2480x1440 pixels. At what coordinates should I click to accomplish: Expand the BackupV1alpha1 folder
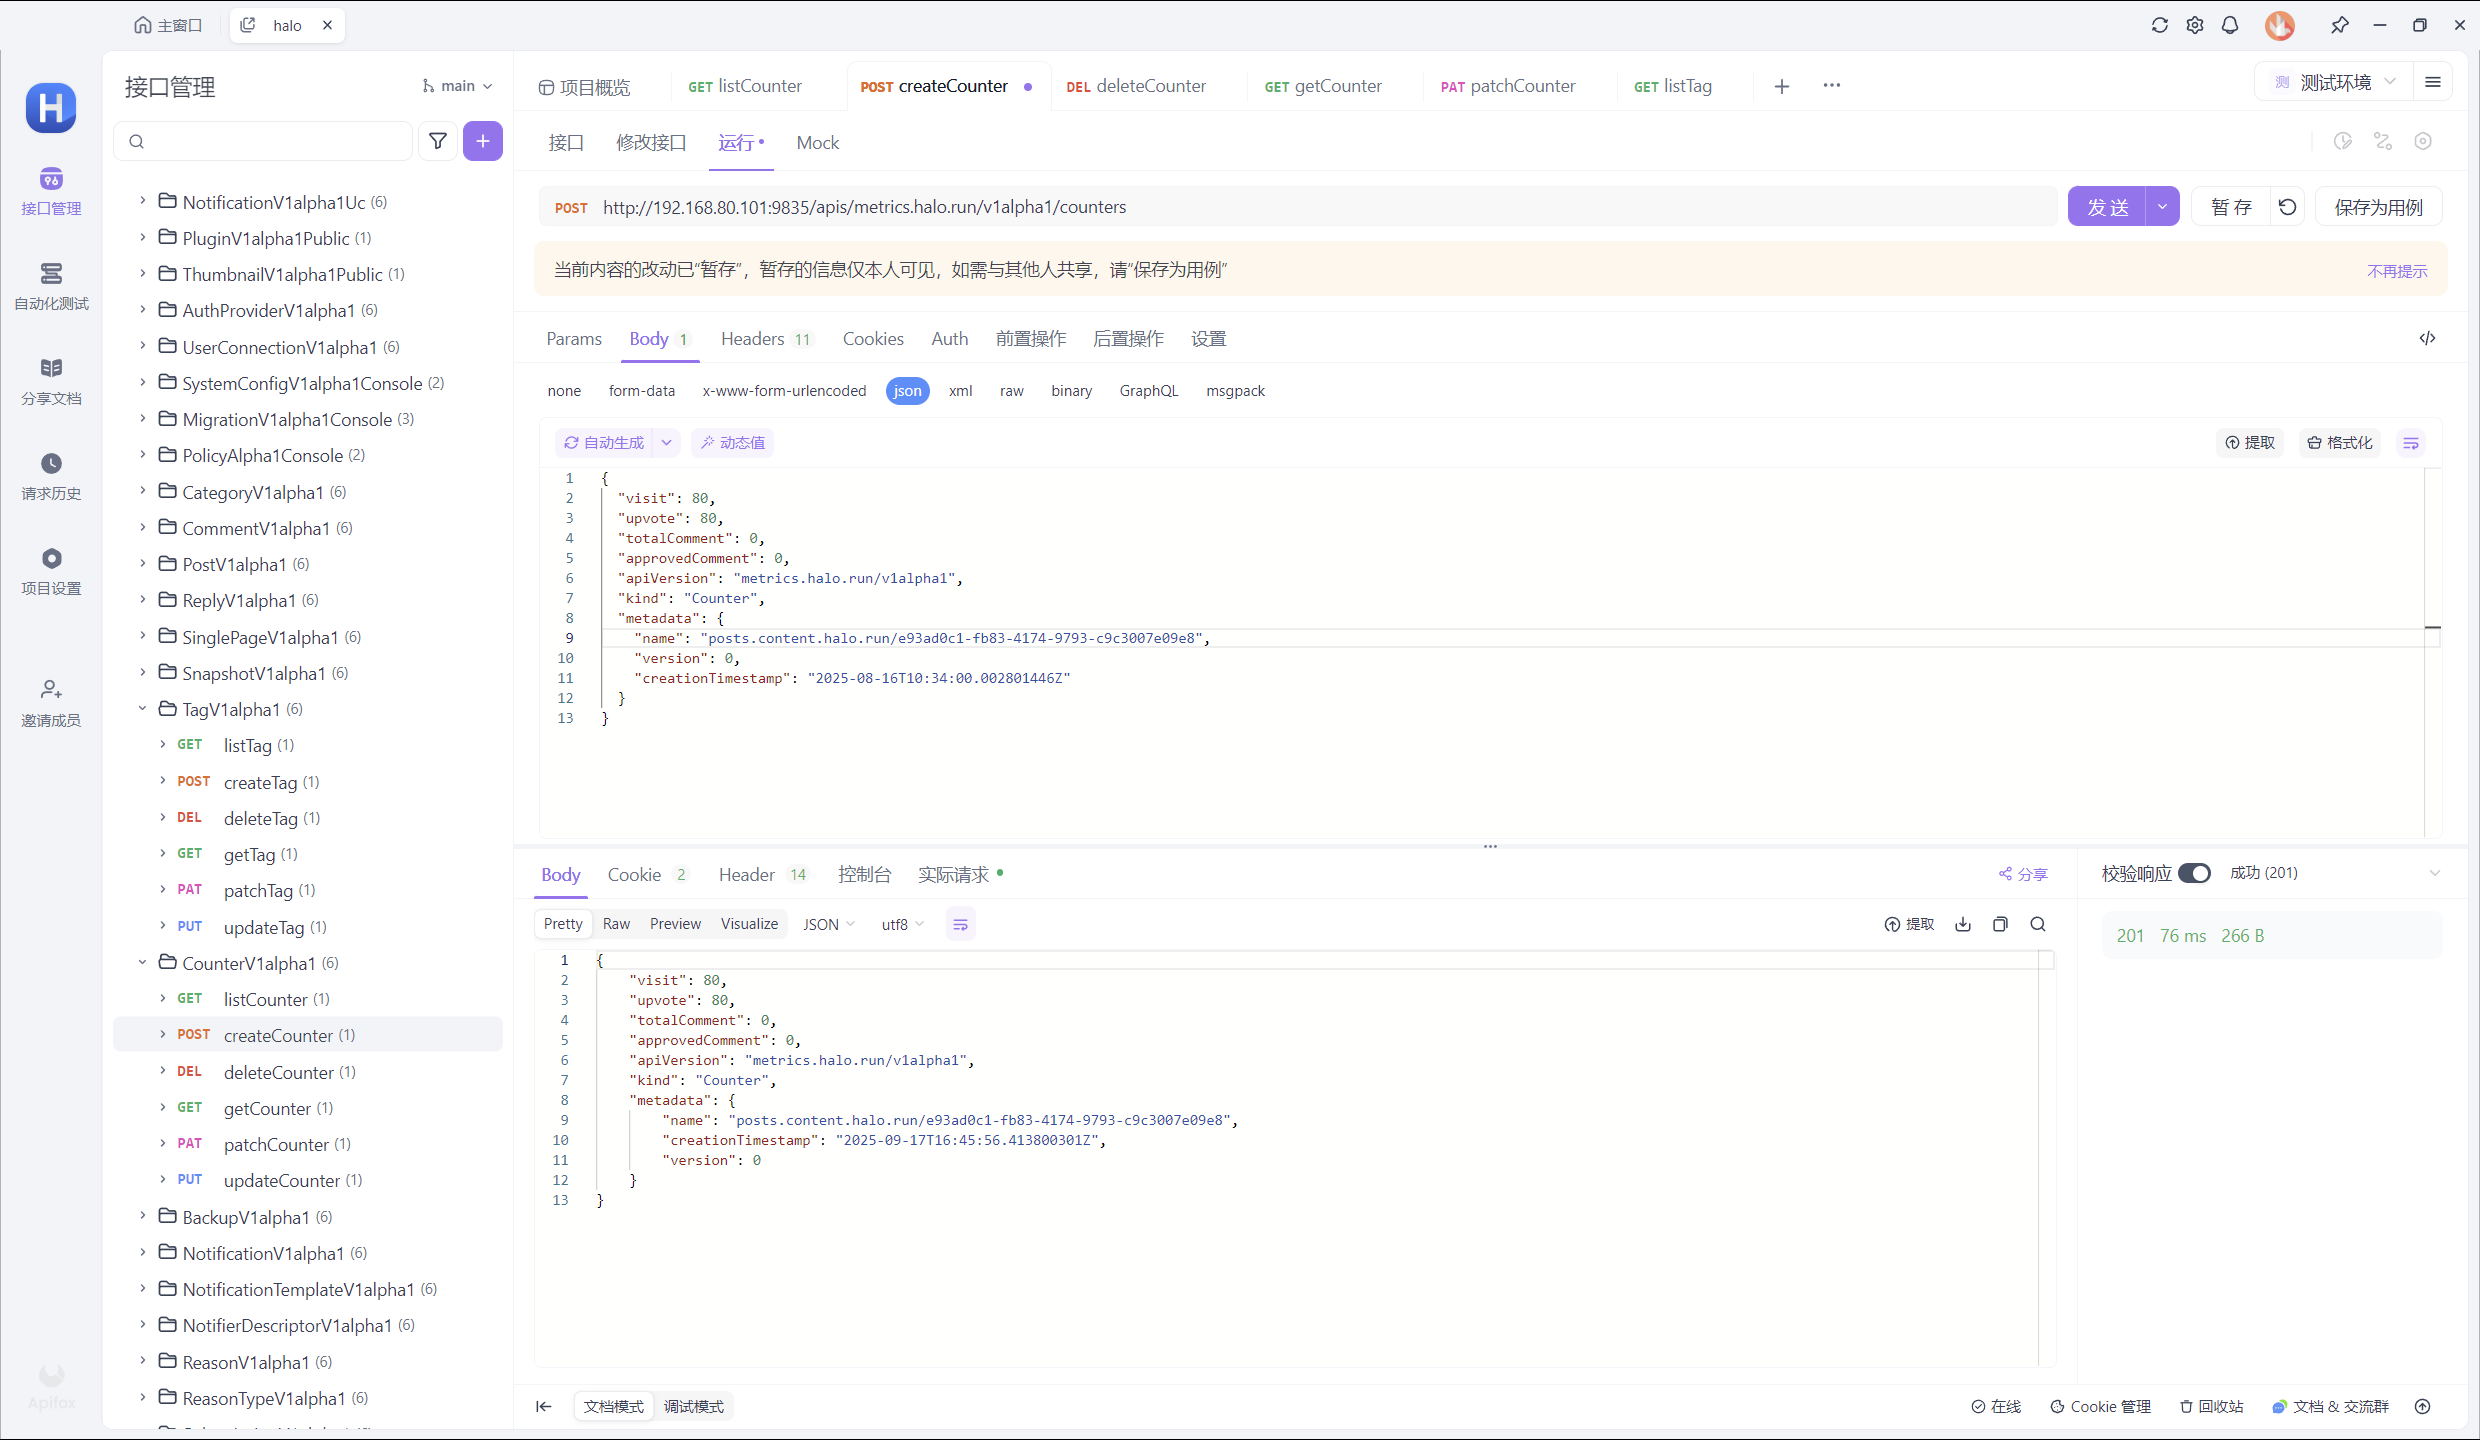tap(143, 1217)
